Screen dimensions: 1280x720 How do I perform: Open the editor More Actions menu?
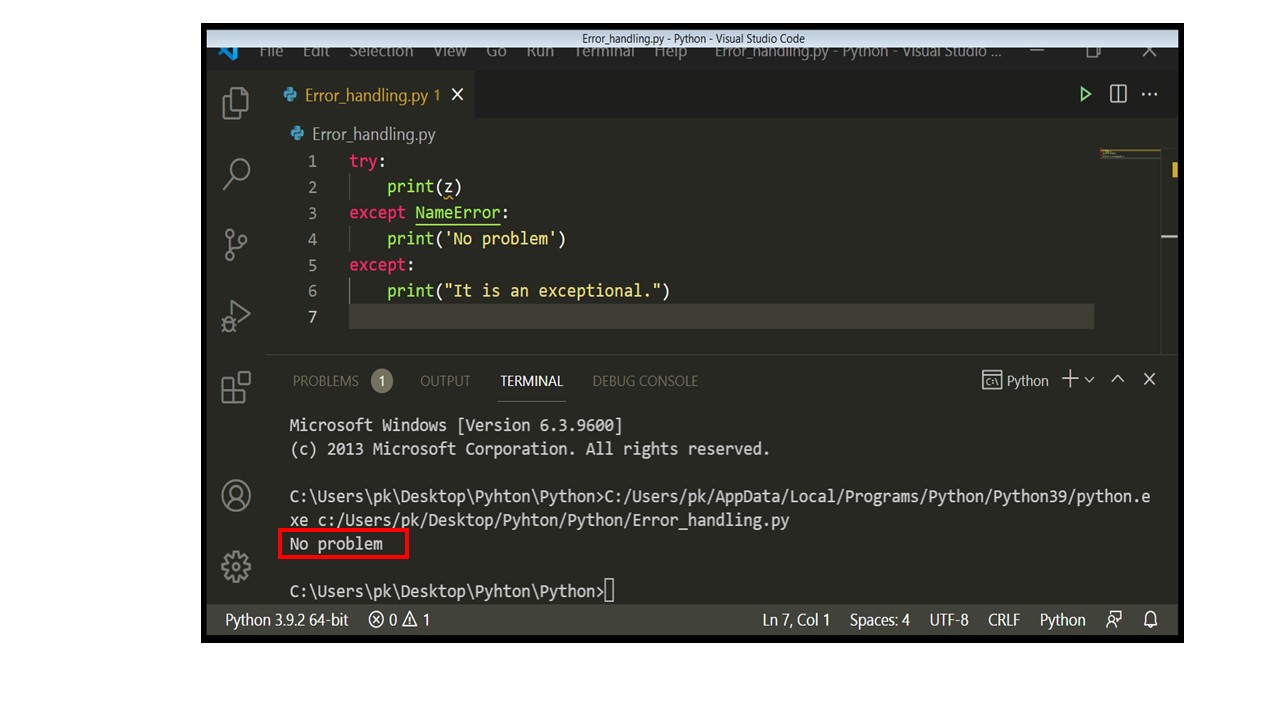[x=1149, y=94]
